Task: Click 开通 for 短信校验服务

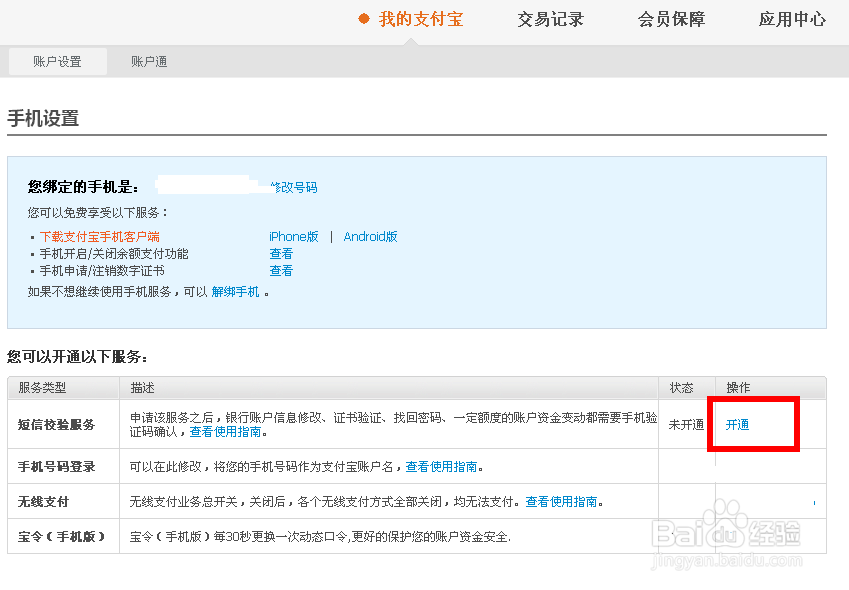Action: (x=737, y=425)
